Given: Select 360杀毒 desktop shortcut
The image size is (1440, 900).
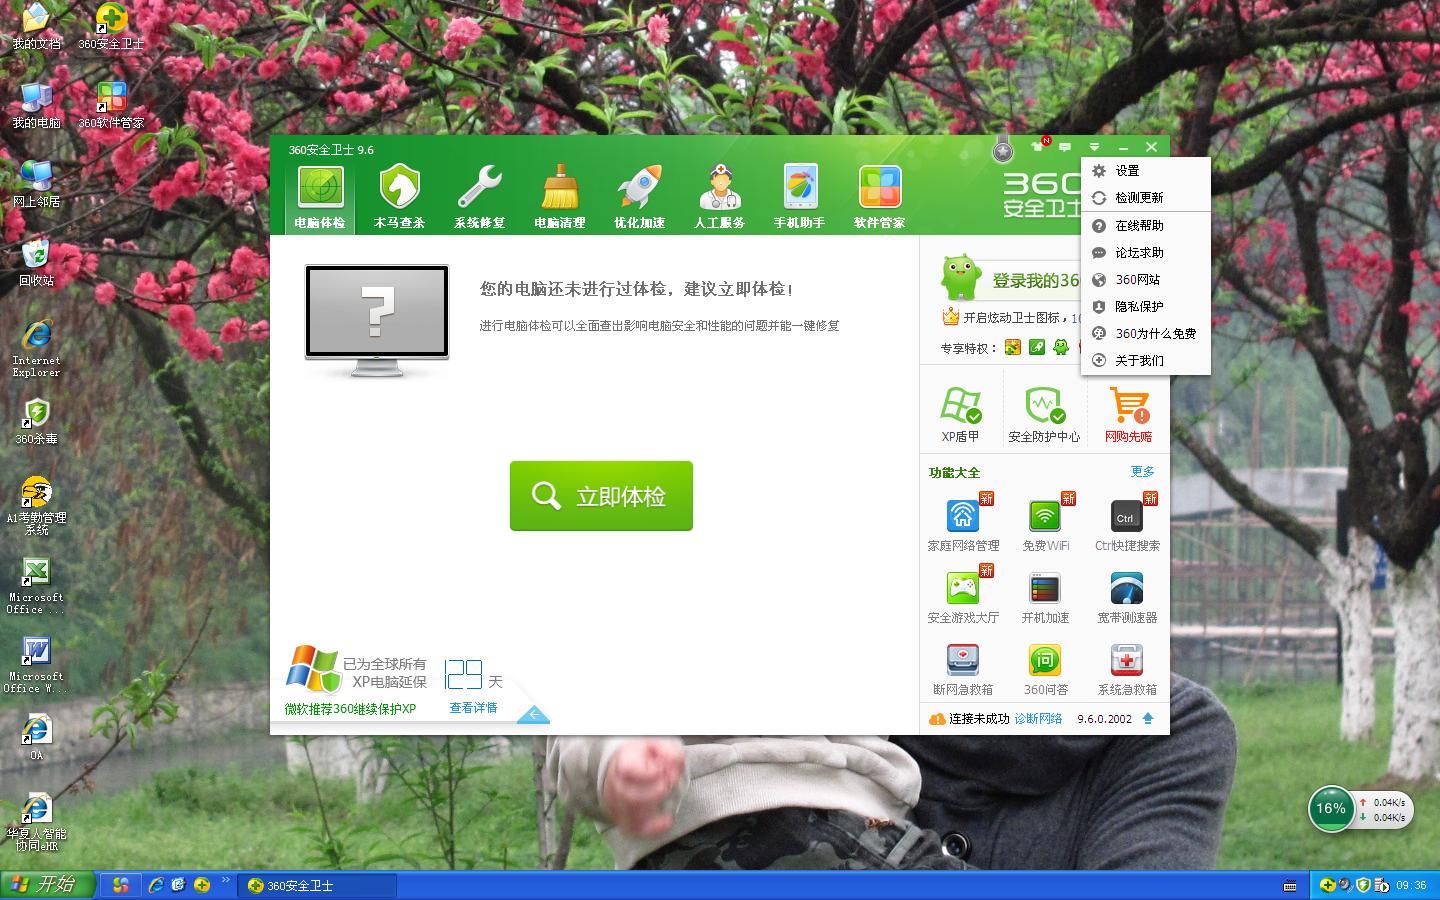Looking at the screenshot, I should 36,422.
